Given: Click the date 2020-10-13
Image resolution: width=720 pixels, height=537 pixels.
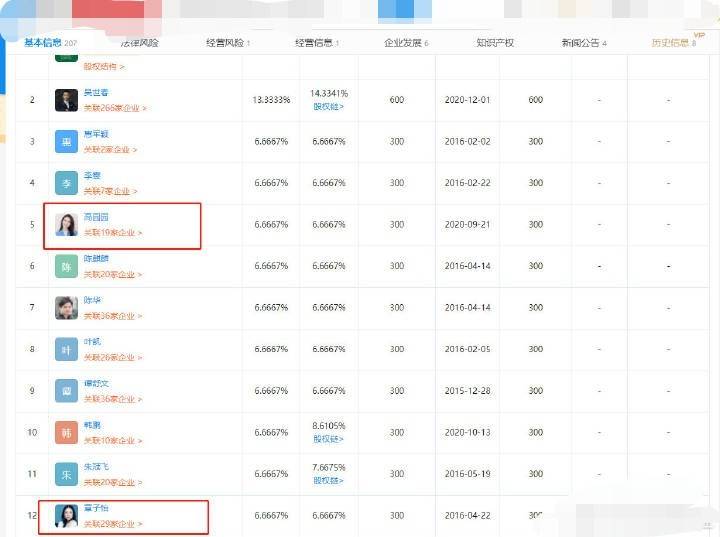Looking at the screenshot, I should [x=467, y=432].
